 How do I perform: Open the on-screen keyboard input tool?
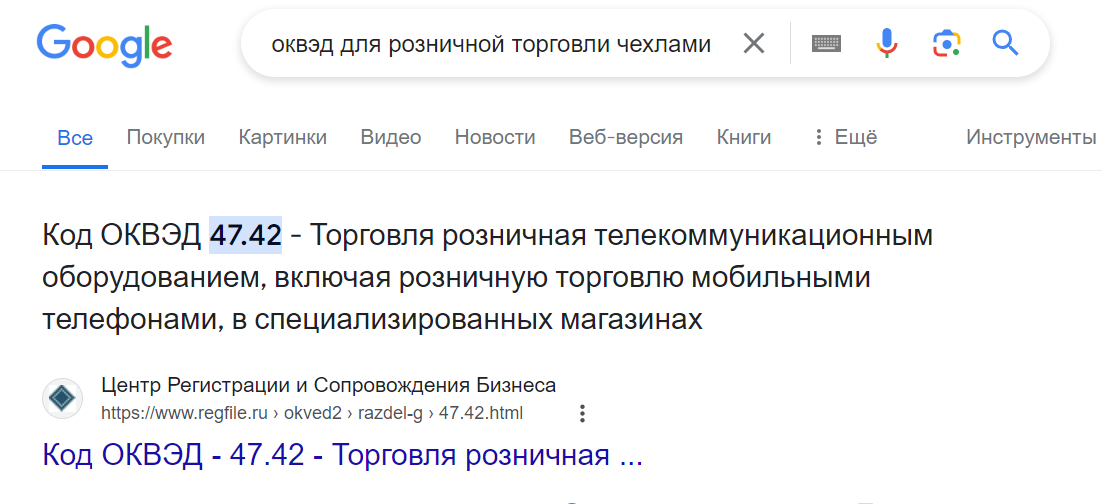tap(826, 43)
